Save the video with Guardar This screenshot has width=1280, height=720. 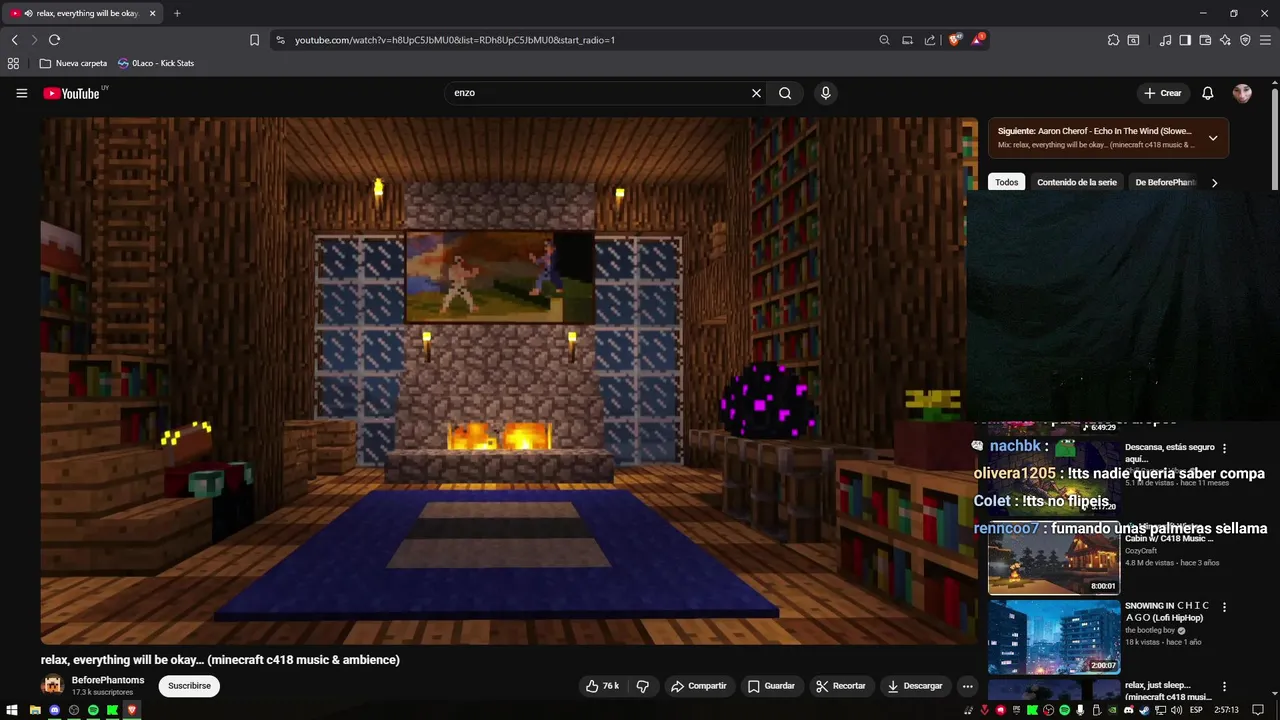click(771, 686)
